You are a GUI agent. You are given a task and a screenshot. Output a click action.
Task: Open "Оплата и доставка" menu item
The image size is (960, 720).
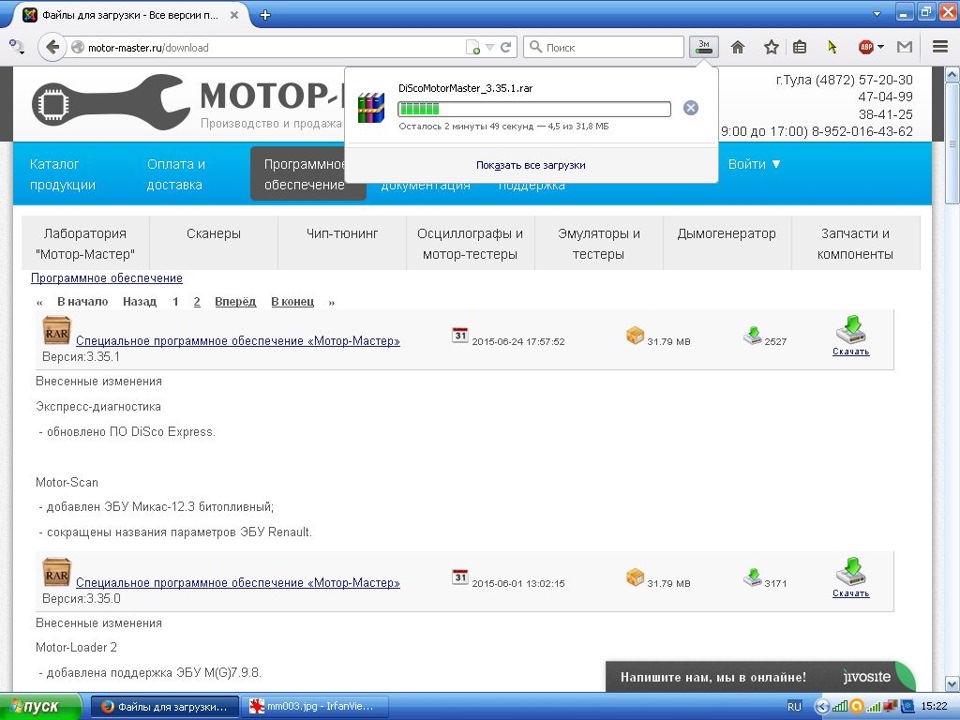point(176,174)
